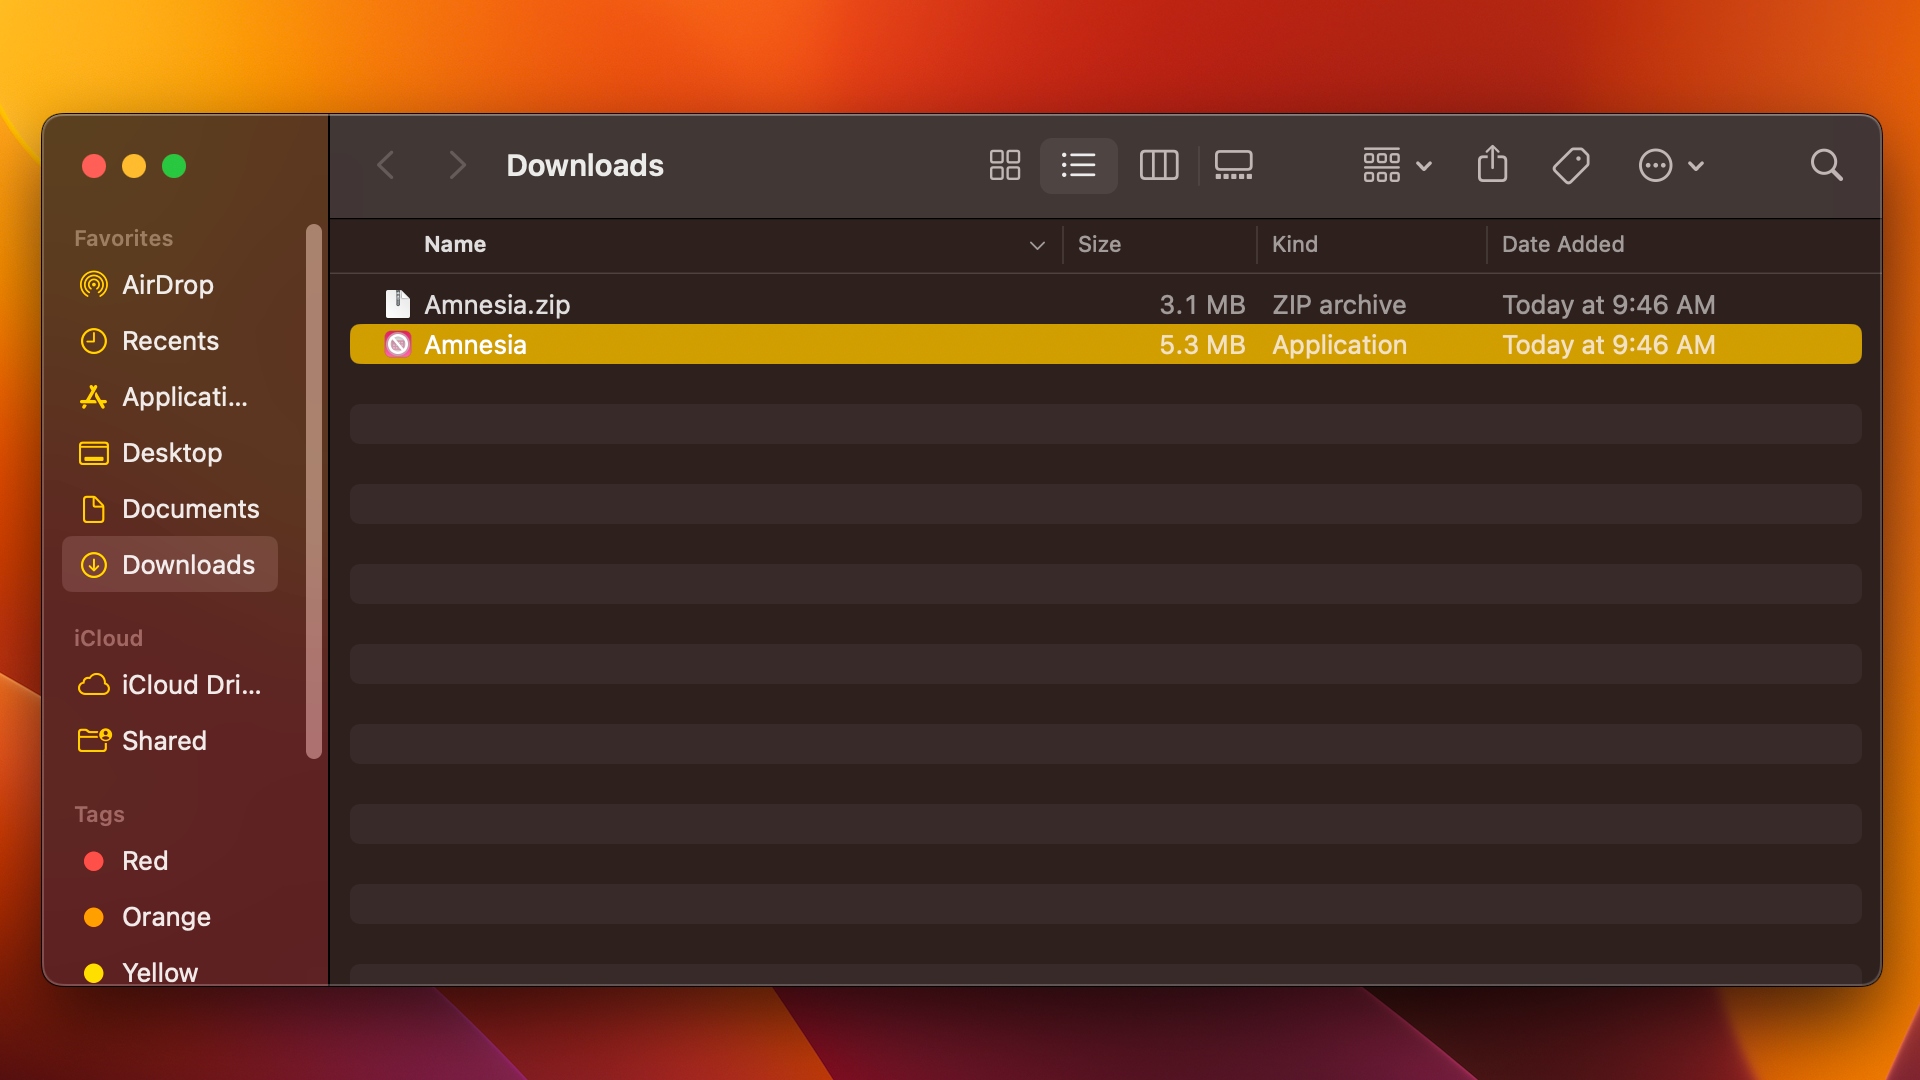Open the Group By options dropdown
The image size is (1920, 1080).
click(1397, 165)
